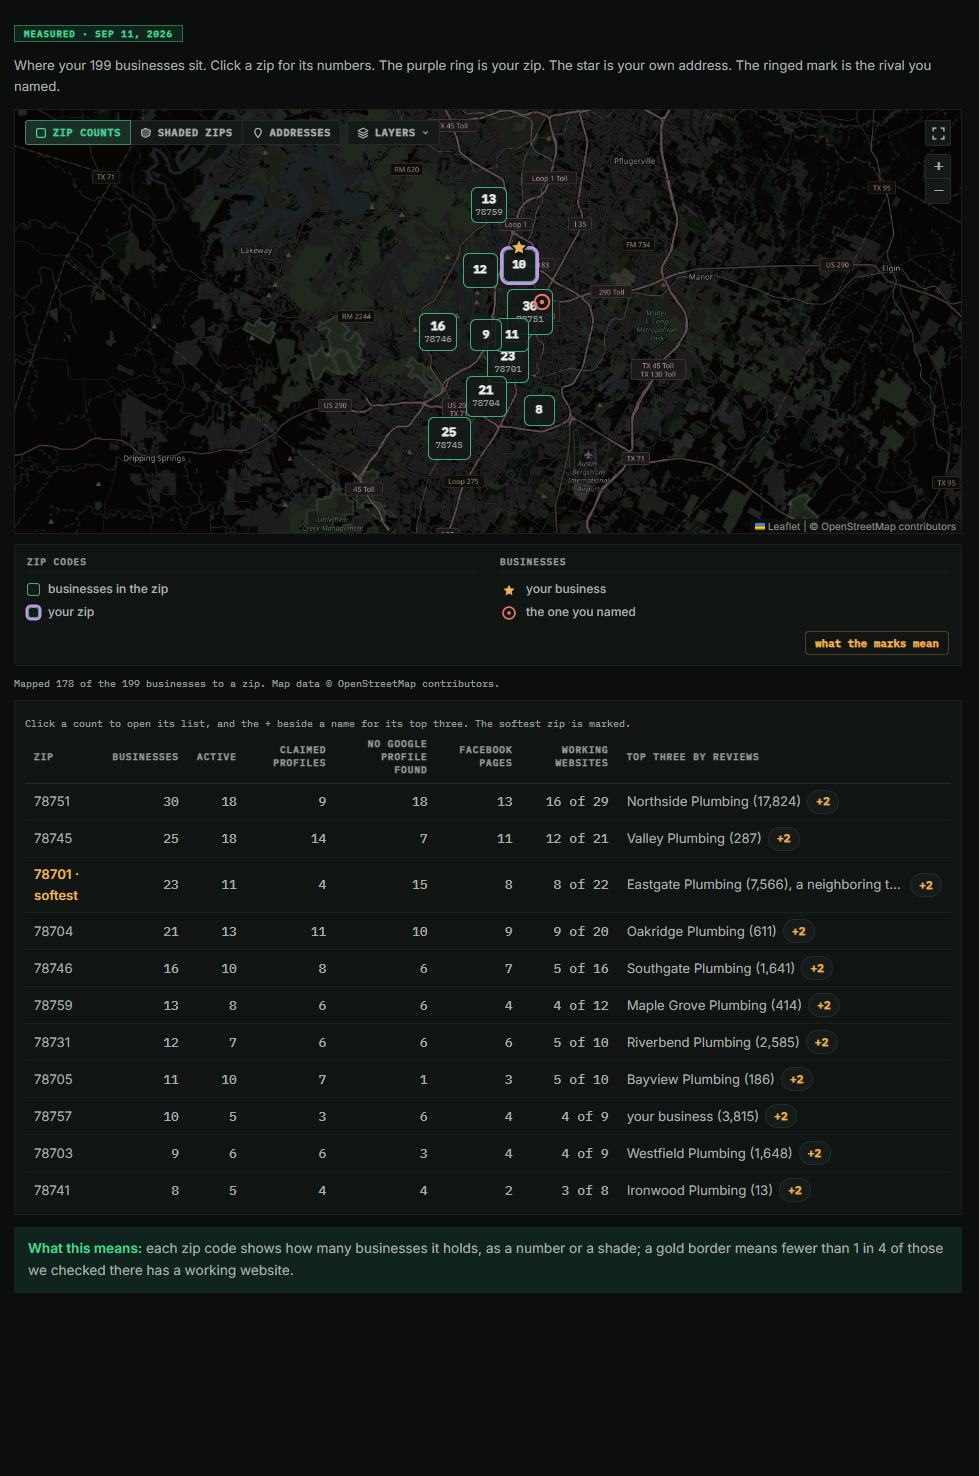Zoom out the map with minus button
Screen dimensions: 979x1476
(x=938, y=191)
